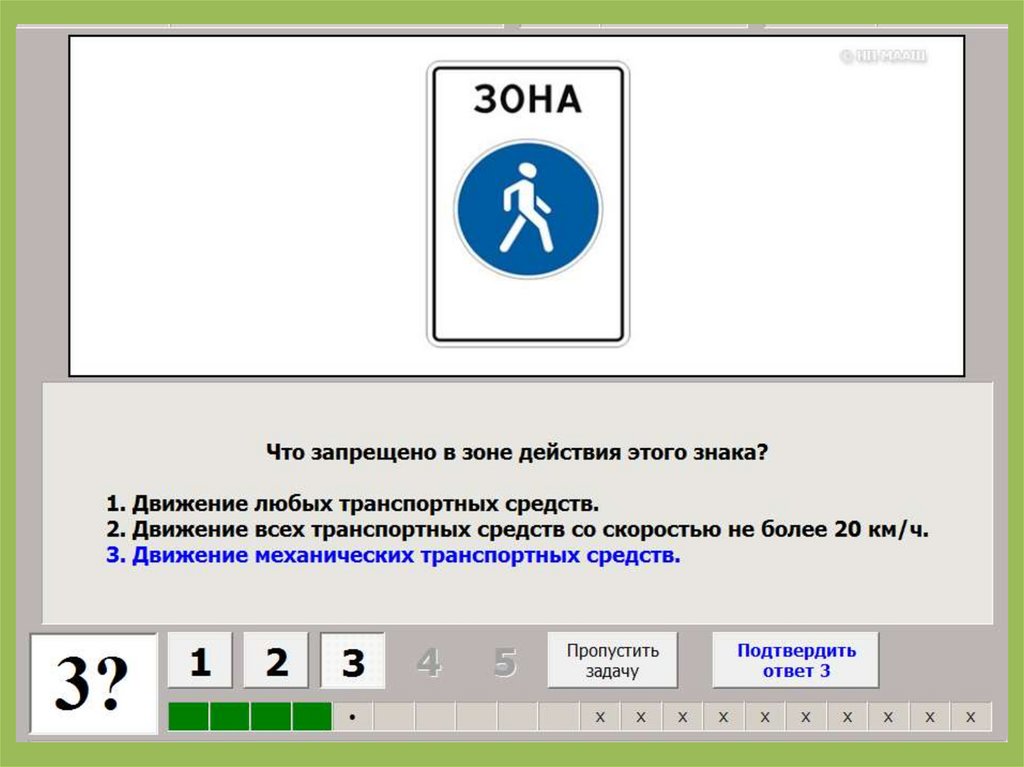Select answer button number 3

(x=352, y=661)
